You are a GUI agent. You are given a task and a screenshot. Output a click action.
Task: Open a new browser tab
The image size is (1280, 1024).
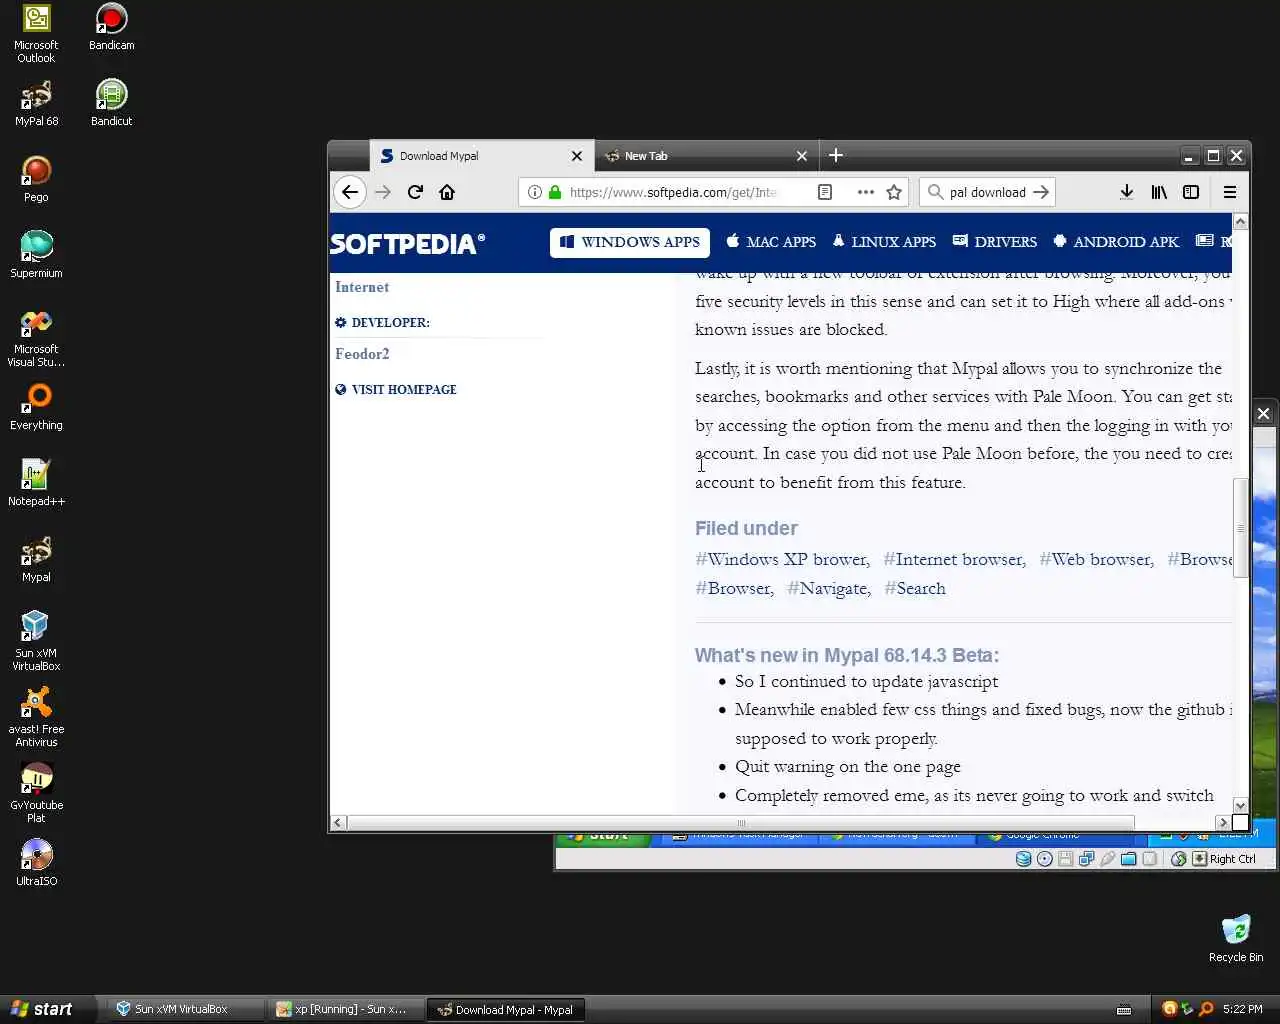click(836, 155)
